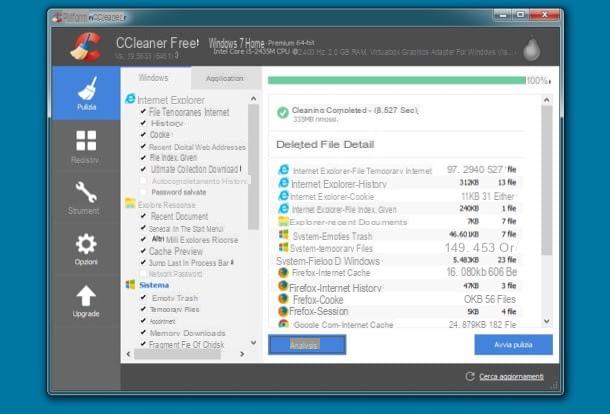Click down arrow of left options list
This screenshot has height=414, width=610.
click(253, 342)
